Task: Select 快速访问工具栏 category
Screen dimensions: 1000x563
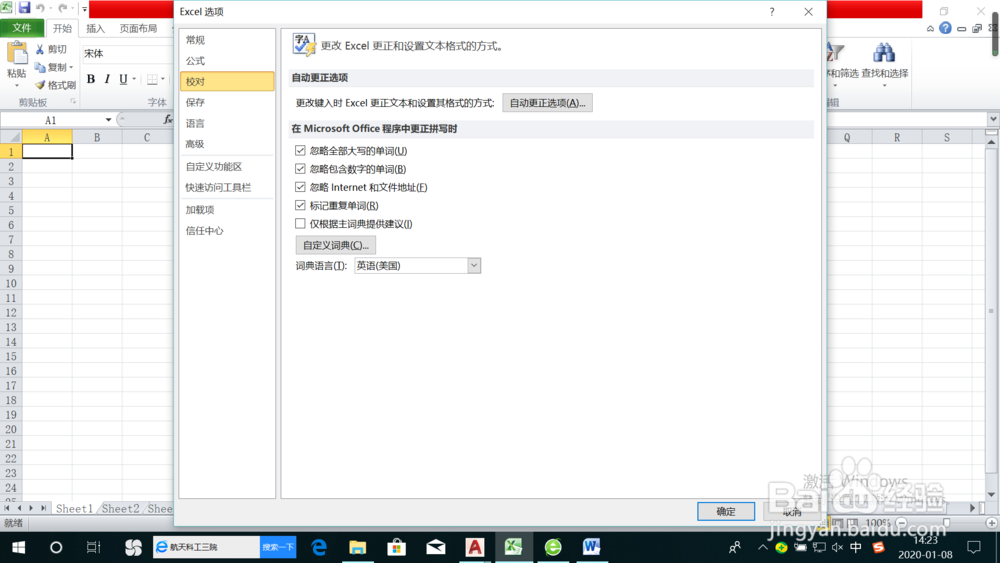Action: click(227, 187)
